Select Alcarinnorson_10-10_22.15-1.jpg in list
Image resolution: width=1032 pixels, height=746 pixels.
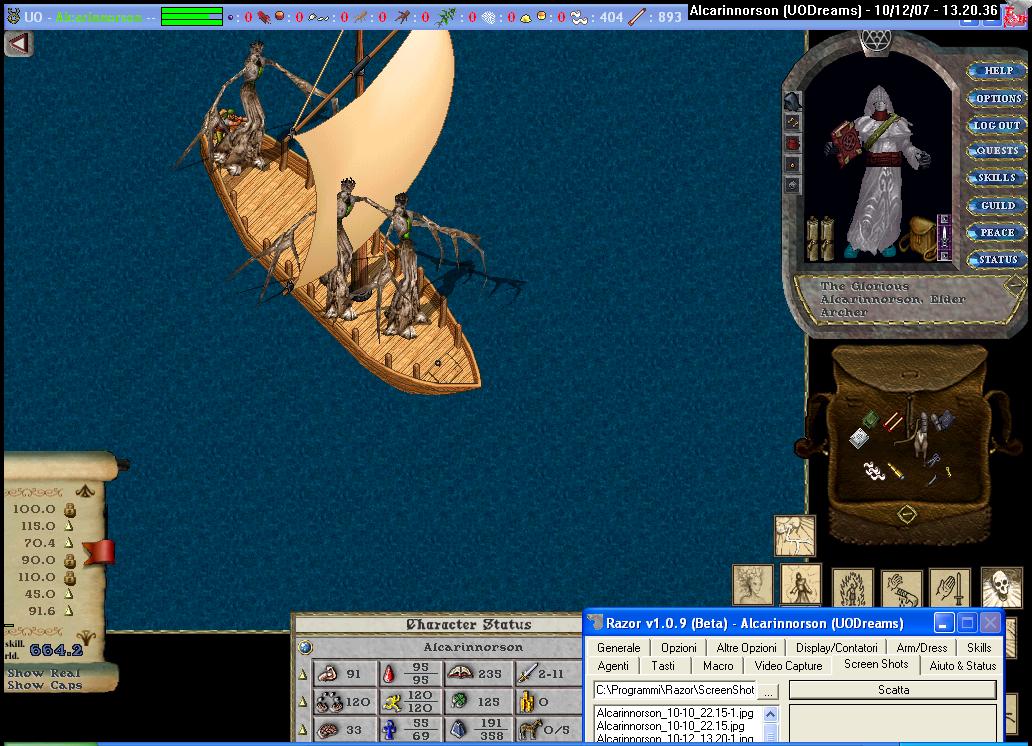(675, 713)
